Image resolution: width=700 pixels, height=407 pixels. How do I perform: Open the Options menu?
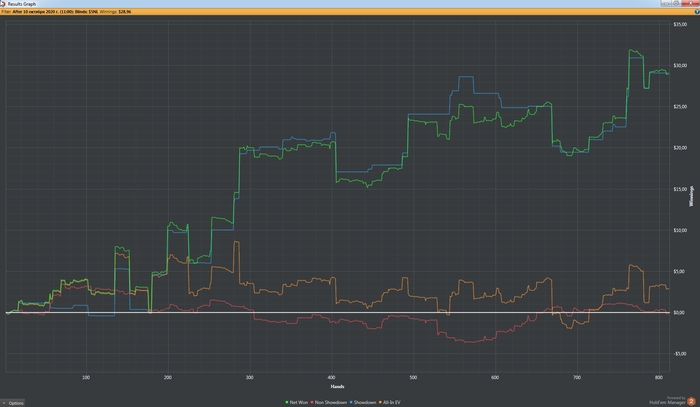pos(12,403)
